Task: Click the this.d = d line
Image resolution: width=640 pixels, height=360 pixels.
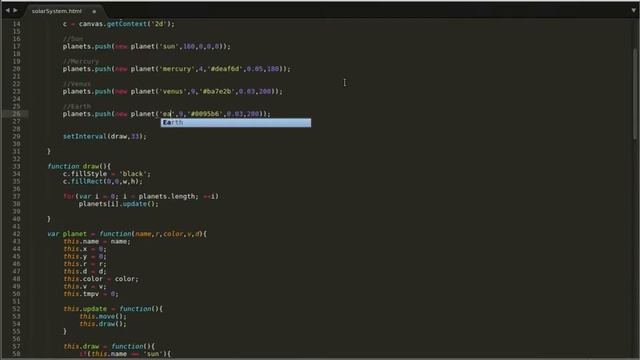Action: 84,271
